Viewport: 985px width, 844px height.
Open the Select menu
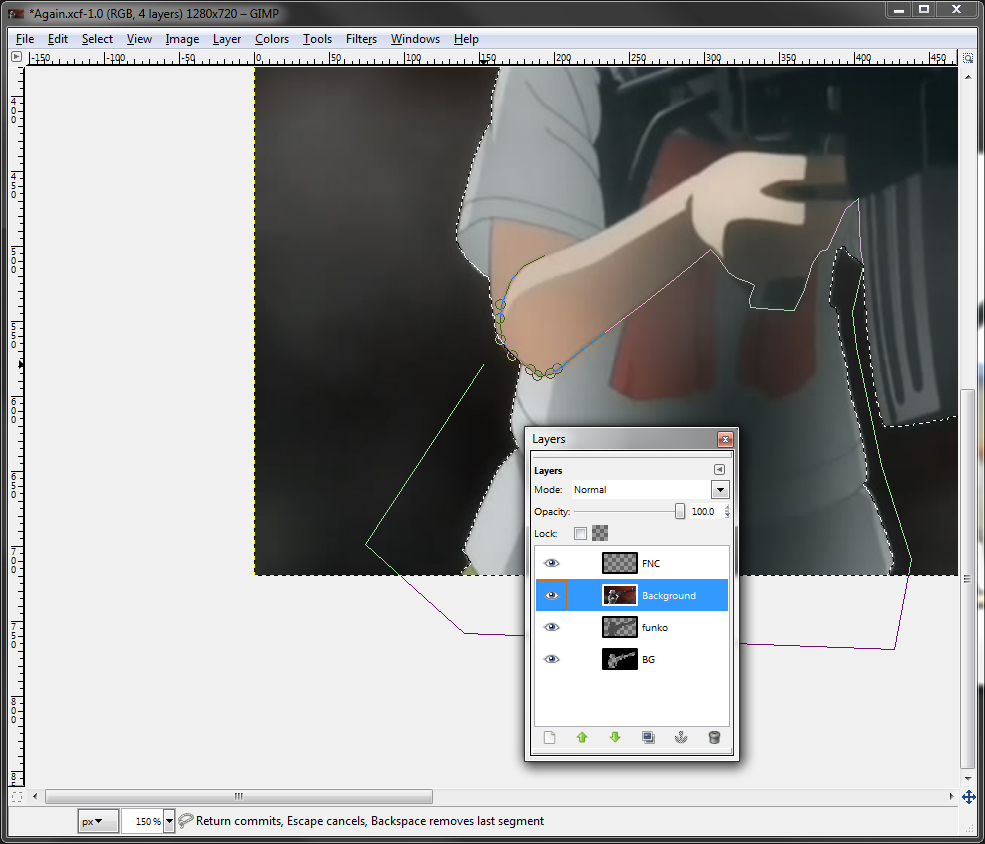pos(97,39)
